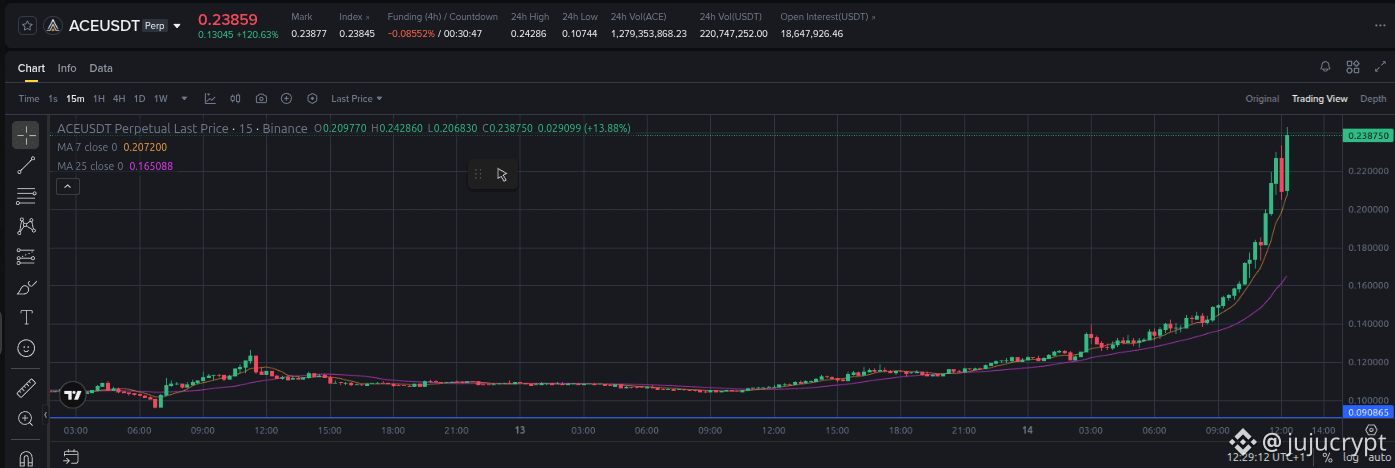Expand more time intervals dropdown arrow
The image size is (1395, 468).
tap(184, 99)
